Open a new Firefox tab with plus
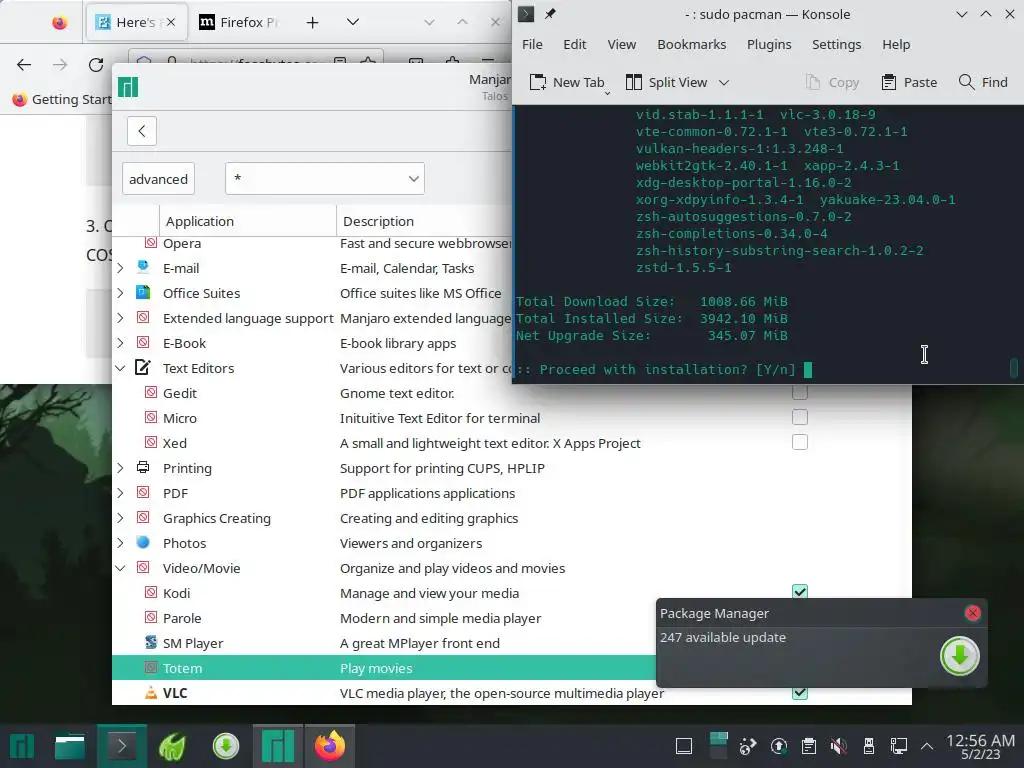The image size is (1024, 768). point(312,23)
